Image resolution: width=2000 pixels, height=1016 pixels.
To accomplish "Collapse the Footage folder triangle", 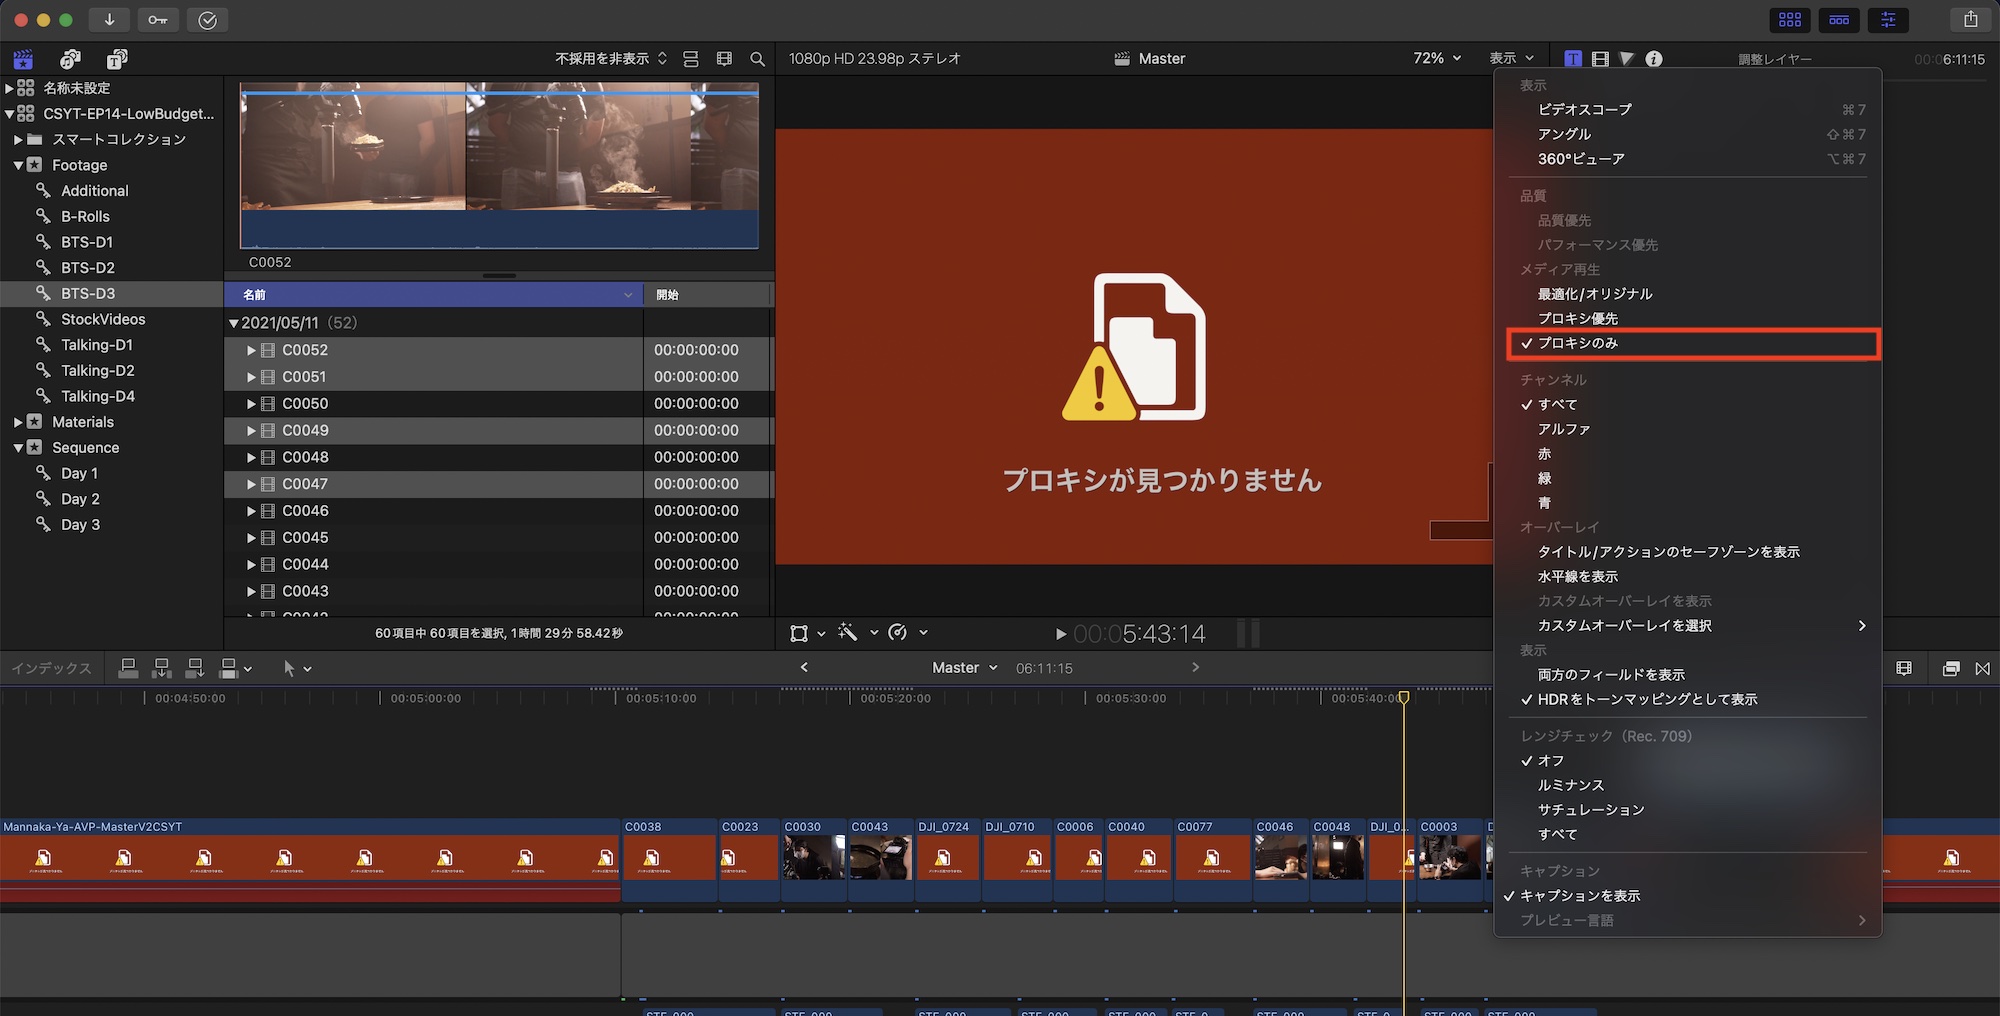I will 18,165.
